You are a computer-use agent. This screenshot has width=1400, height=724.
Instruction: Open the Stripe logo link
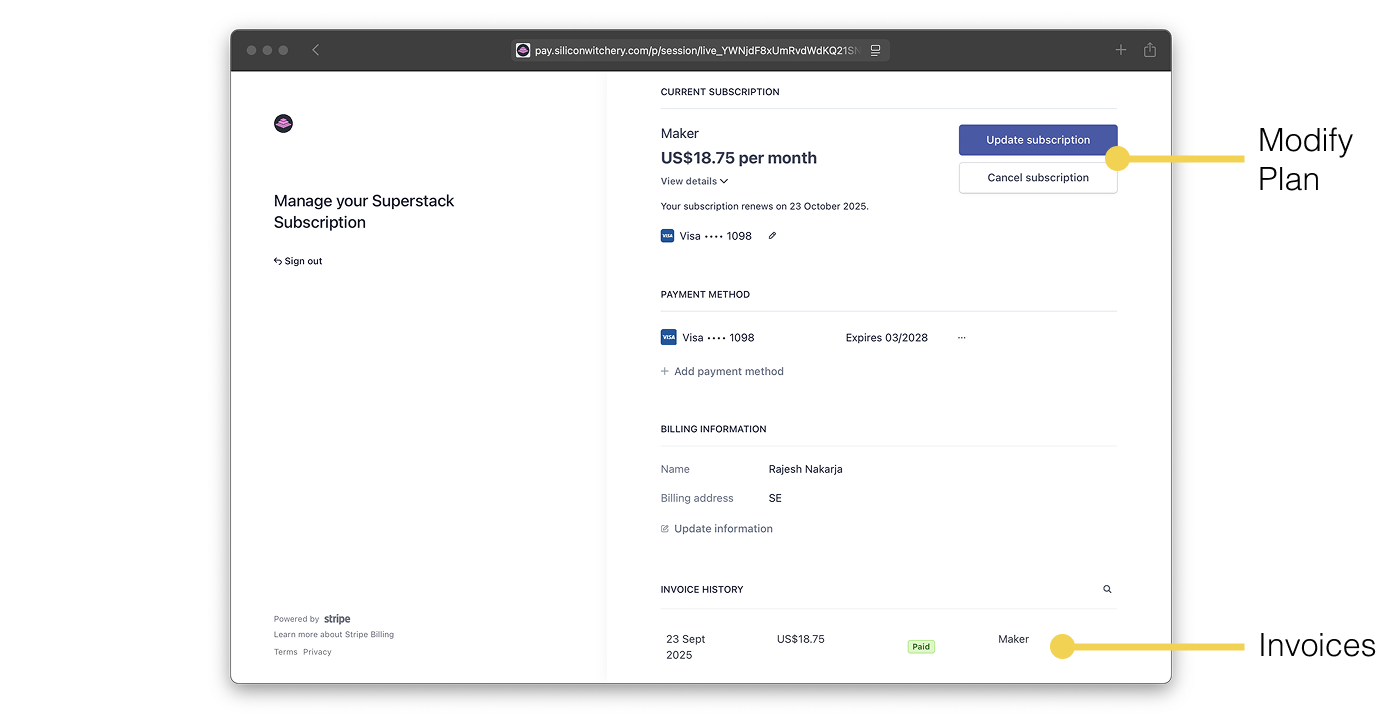[337, 619]
